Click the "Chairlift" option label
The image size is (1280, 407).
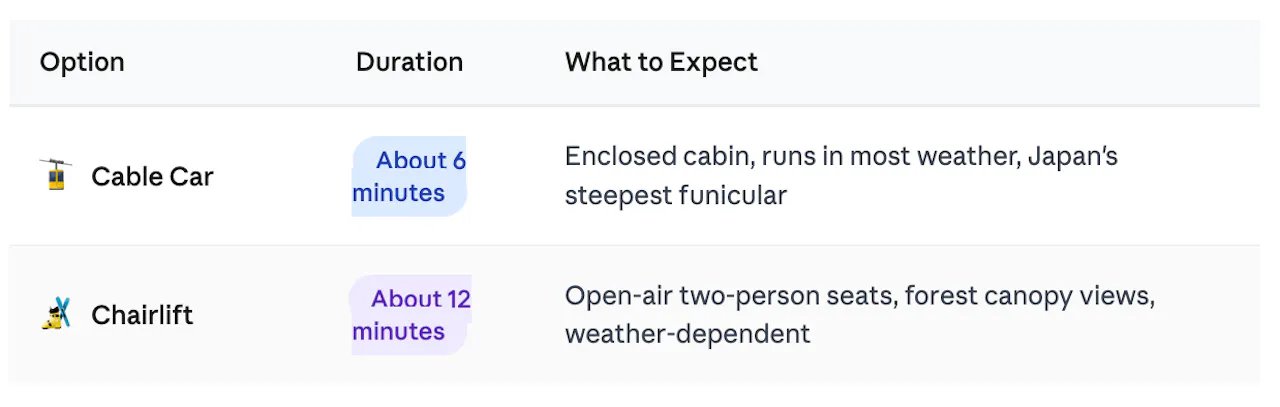pos(142,316)
